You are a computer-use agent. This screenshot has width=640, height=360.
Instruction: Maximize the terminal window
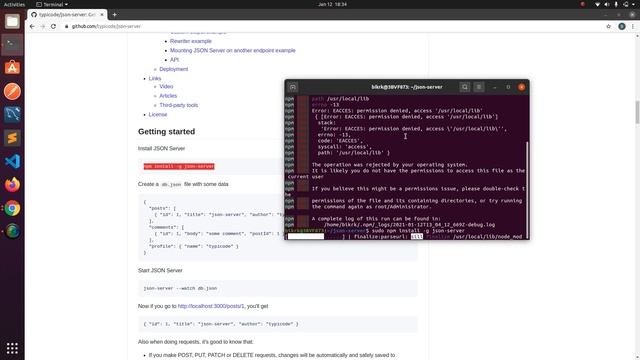pyautogui.click(x=508, y=87)
